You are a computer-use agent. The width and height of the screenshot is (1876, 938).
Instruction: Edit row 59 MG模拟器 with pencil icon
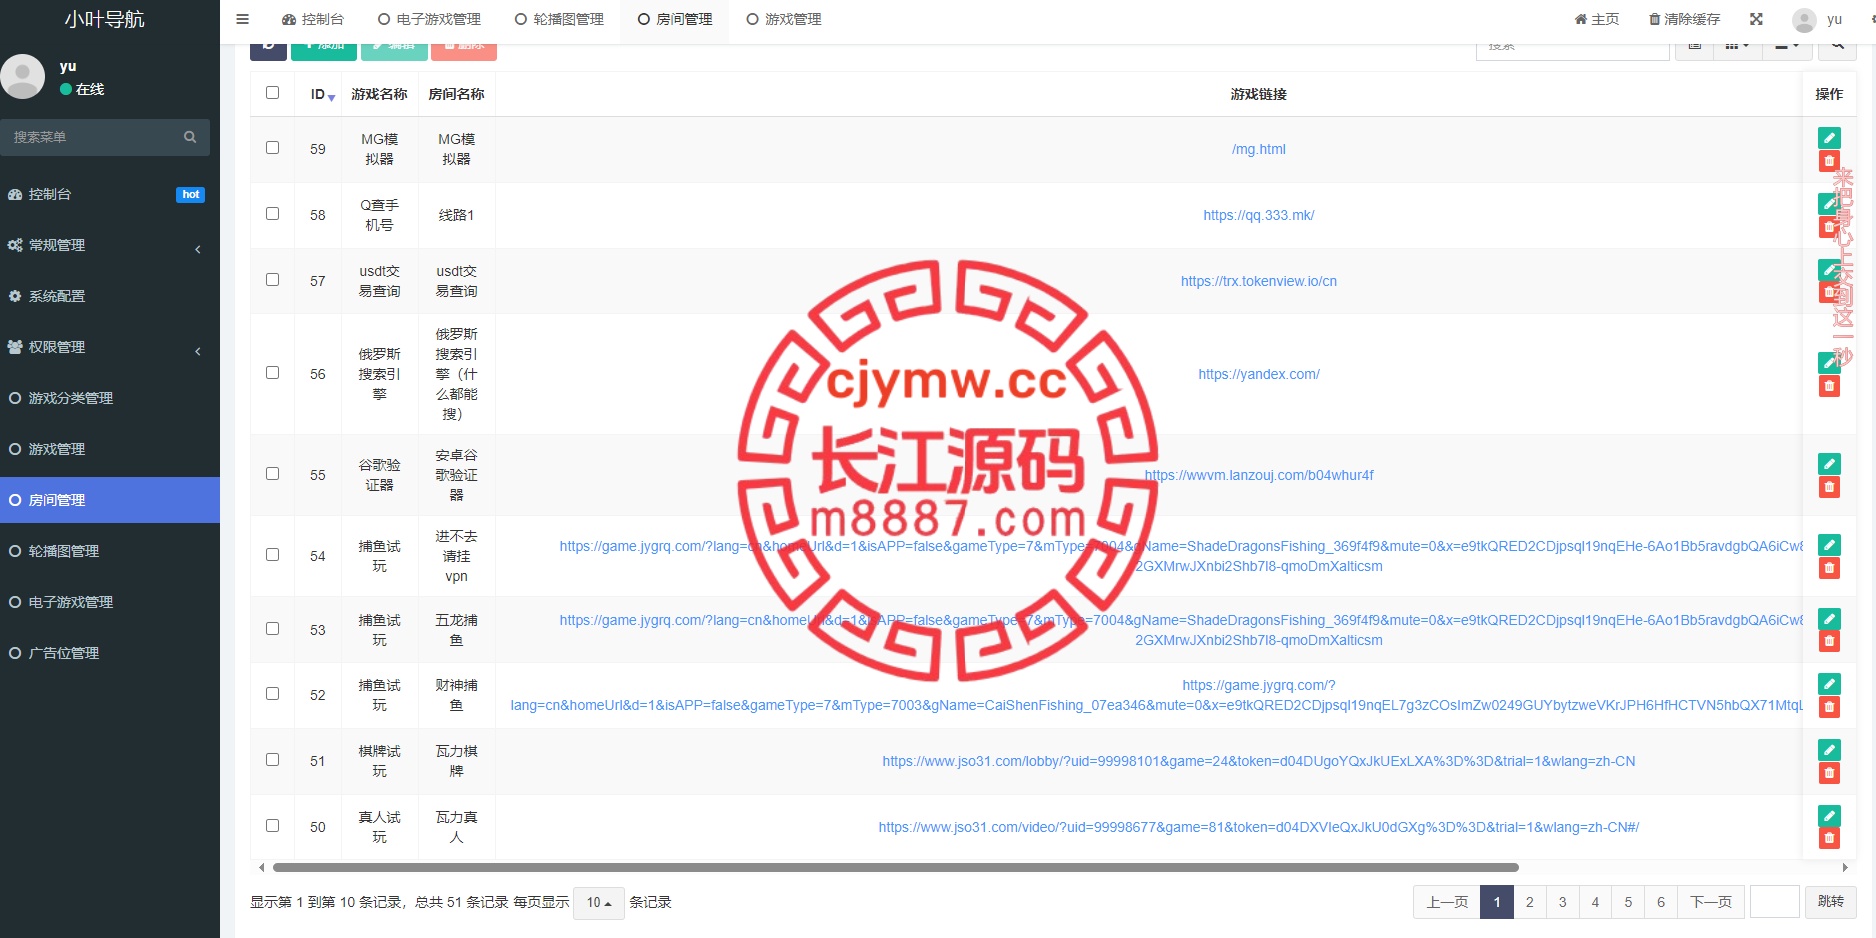(1829, 138)
